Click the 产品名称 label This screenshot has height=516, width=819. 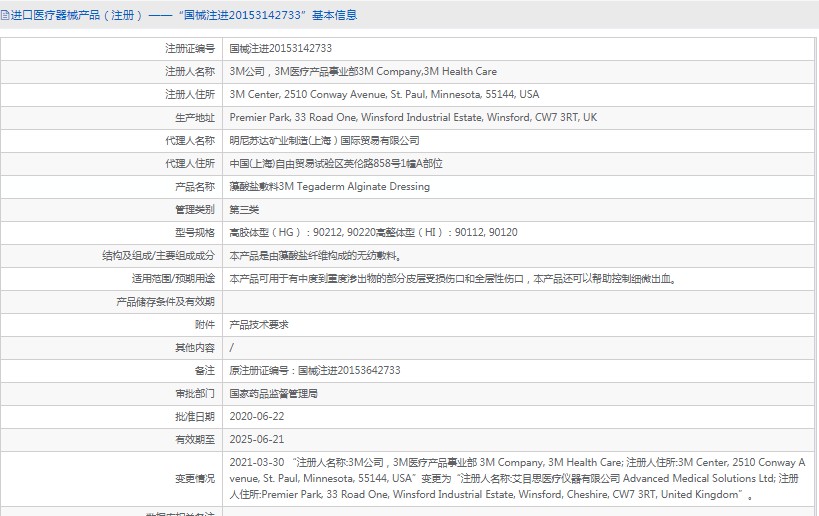(195, 186)
